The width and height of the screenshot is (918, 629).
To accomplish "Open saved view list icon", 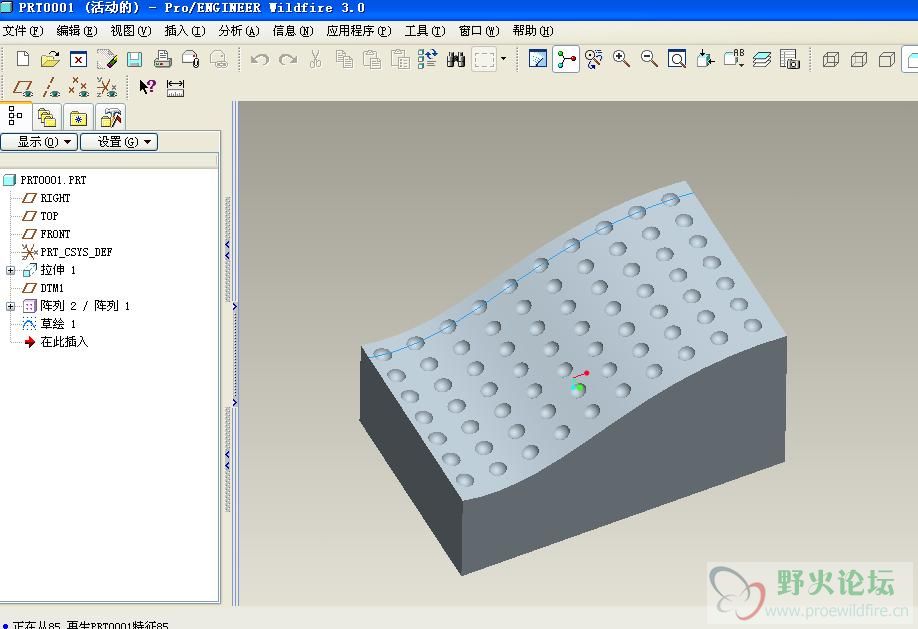I will [x=734, y=59].
